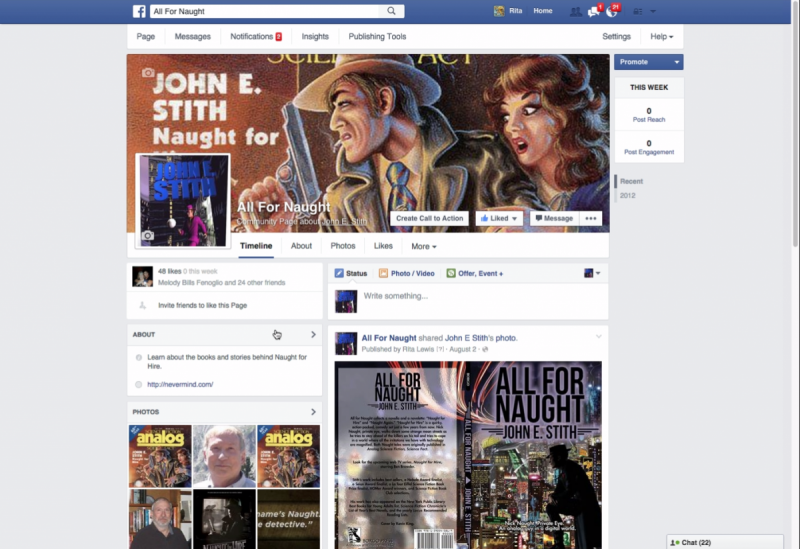Click the profile picture camera icon
Screen dimensions: 800x549
tap(149, 236)
